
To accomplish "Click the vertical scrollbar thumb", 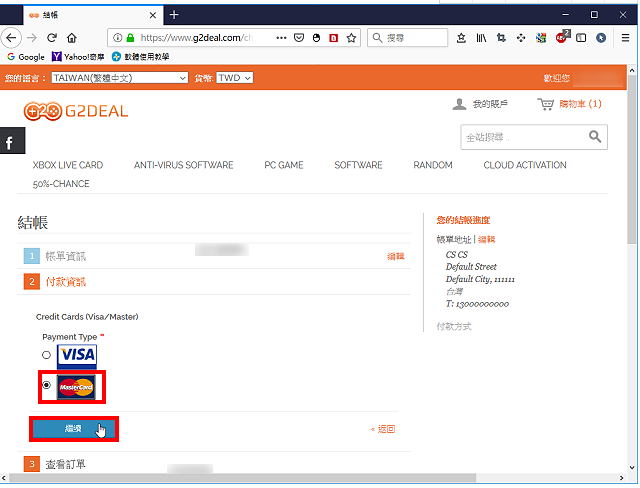I will [632, 159].
